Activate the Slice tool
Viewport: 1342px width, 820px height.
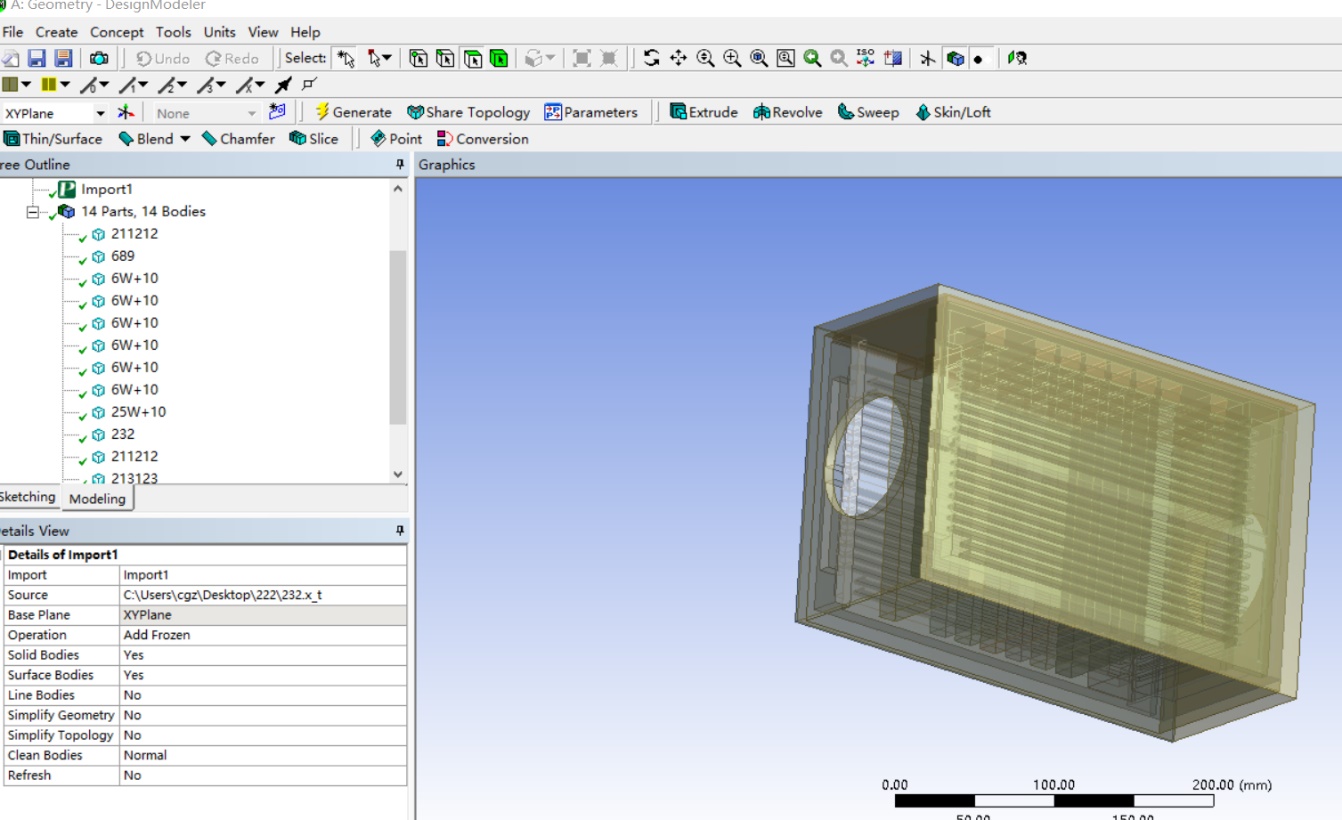pyautogui.click(x=313, y=139)
